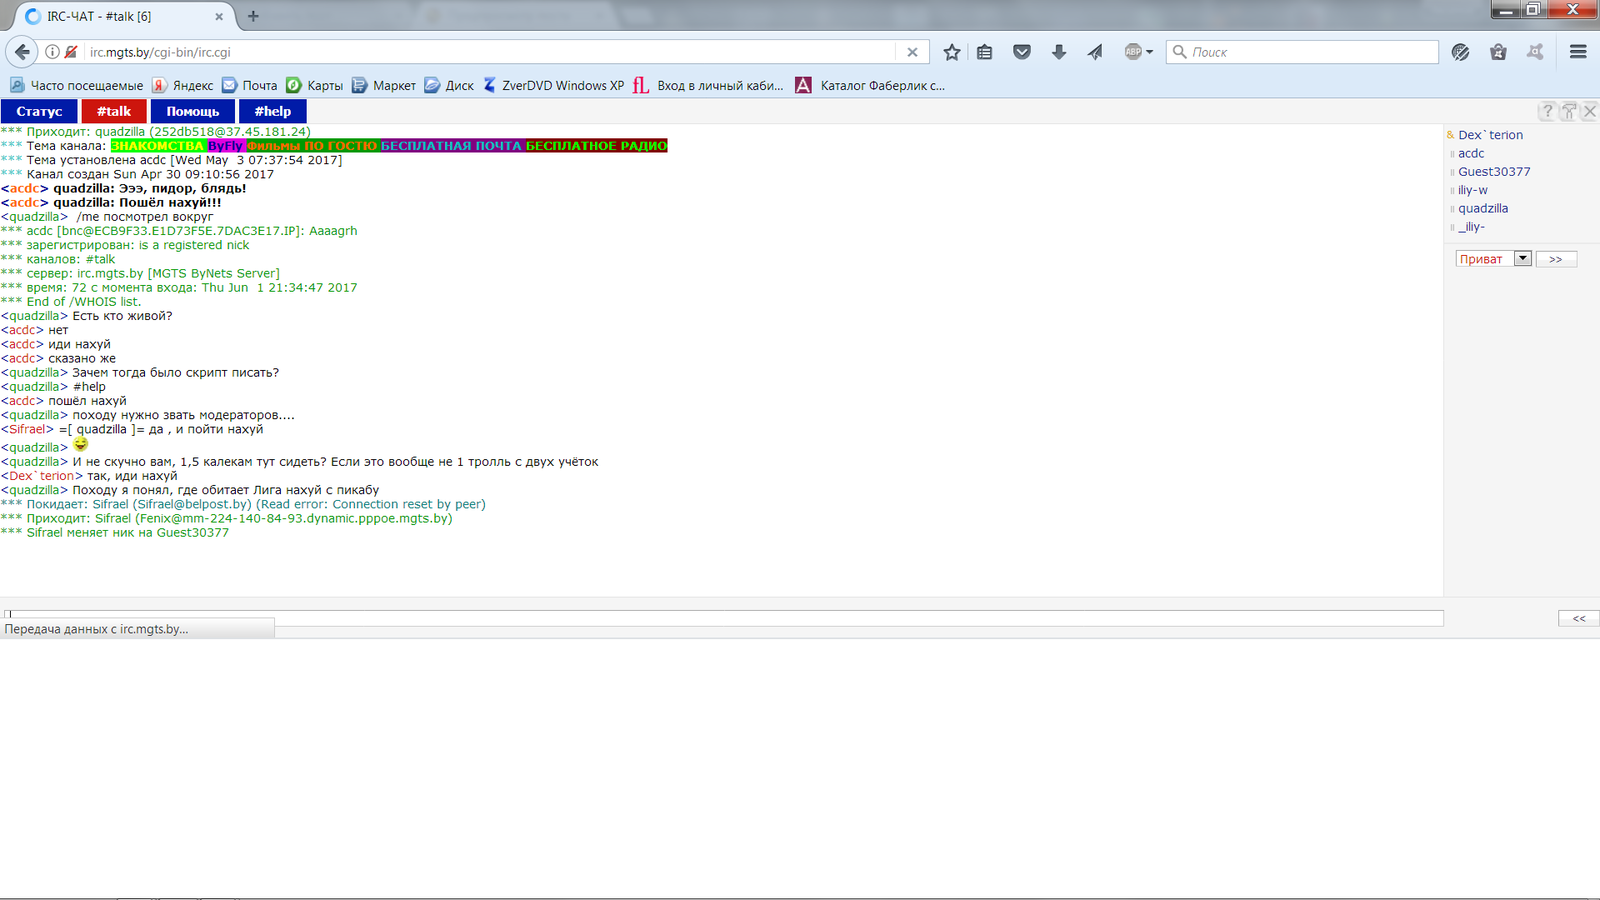Stop loading with the X in the address bar
1600x900 pixels.
pos(912,52)
